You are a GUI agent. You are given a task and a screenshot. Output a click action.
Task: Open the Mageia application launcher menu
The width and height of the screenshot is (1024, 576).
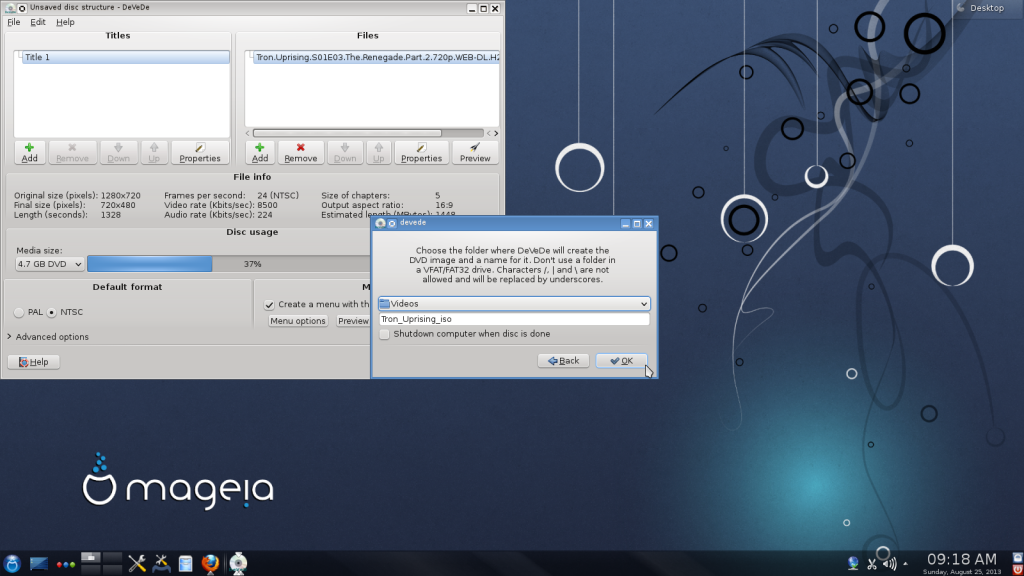pyautogui.click(x=12, y=563)
